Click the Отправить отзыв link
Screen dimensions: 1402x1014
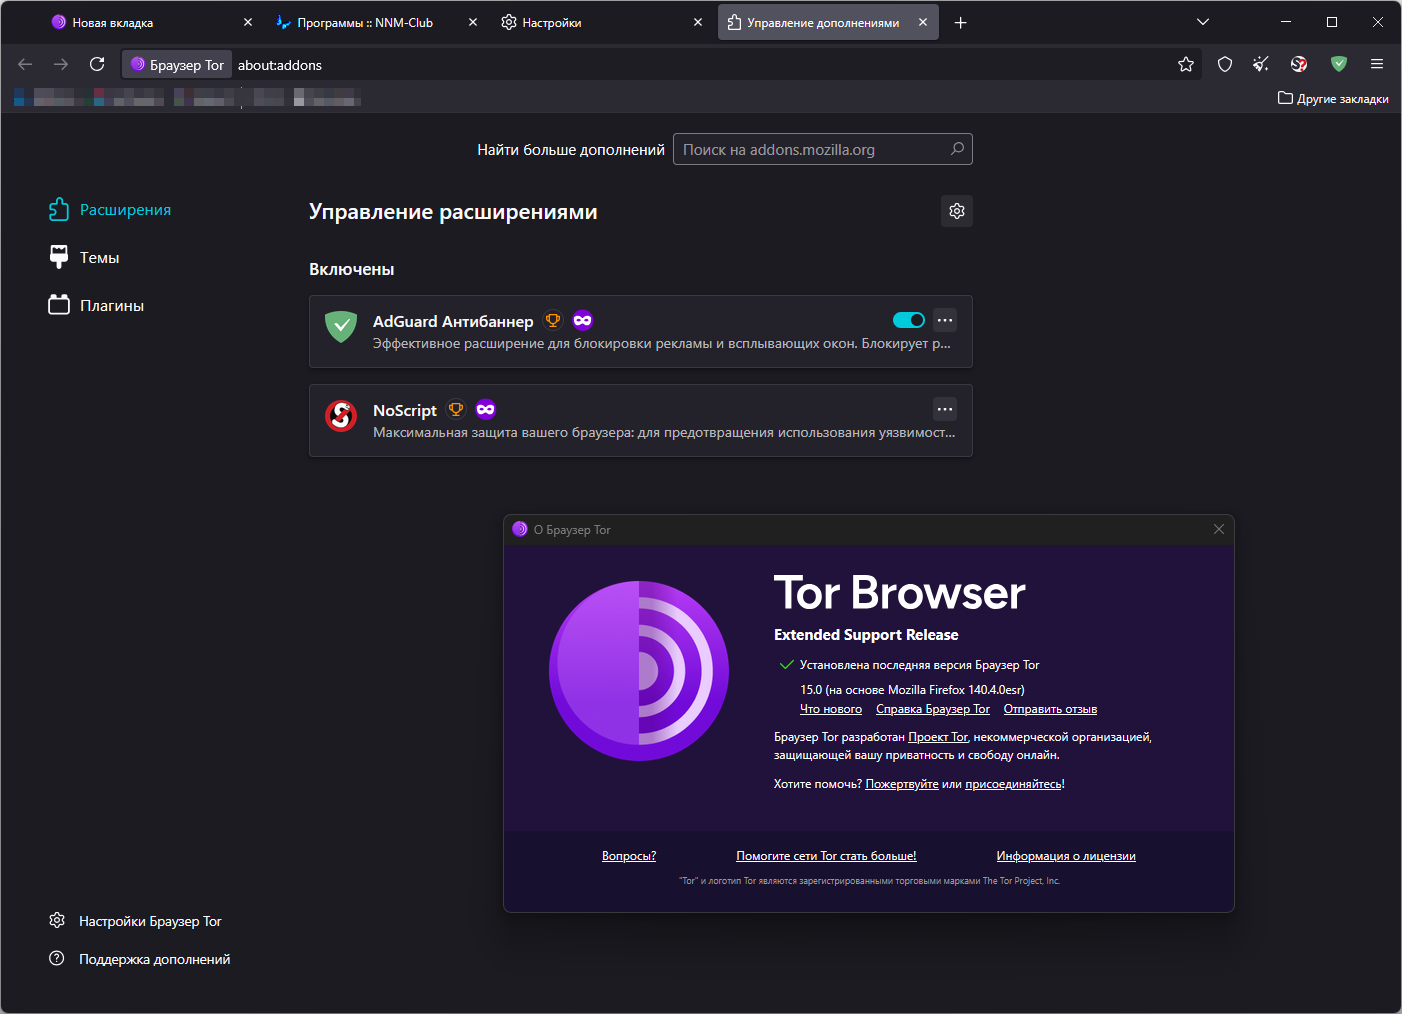(1050, 709)
